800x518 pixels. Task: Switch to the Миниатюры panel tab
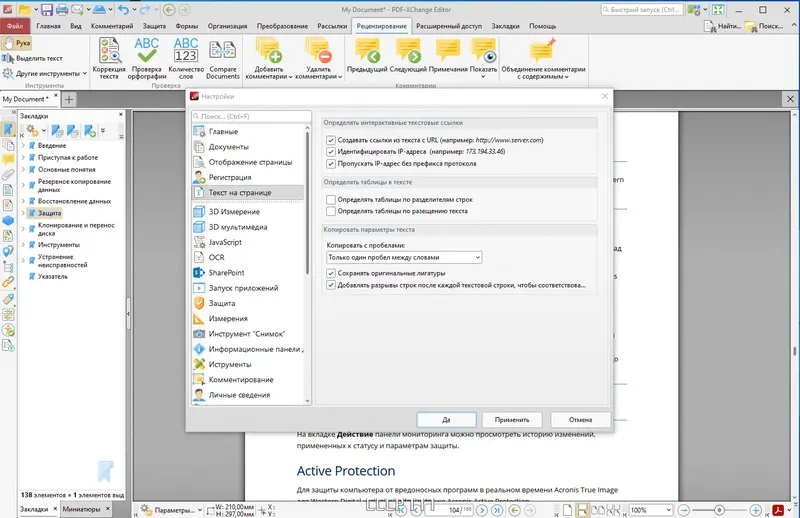(x=81, y=509)
